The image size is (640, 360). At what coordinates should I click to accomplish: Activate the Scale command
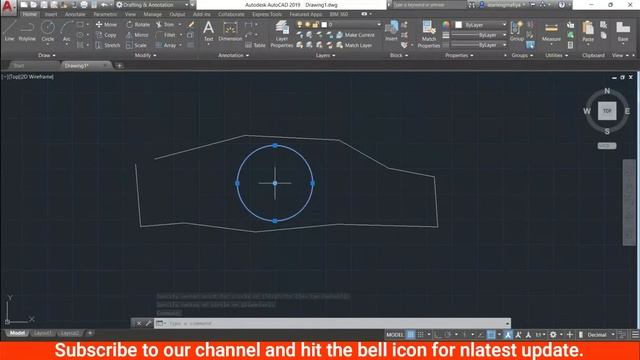coord(136,45)
